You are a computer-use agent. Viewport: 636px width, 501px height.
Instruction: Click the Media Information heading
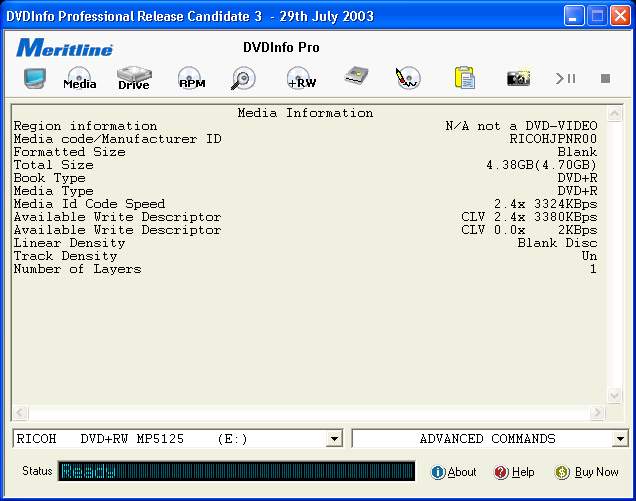point(305,113)
